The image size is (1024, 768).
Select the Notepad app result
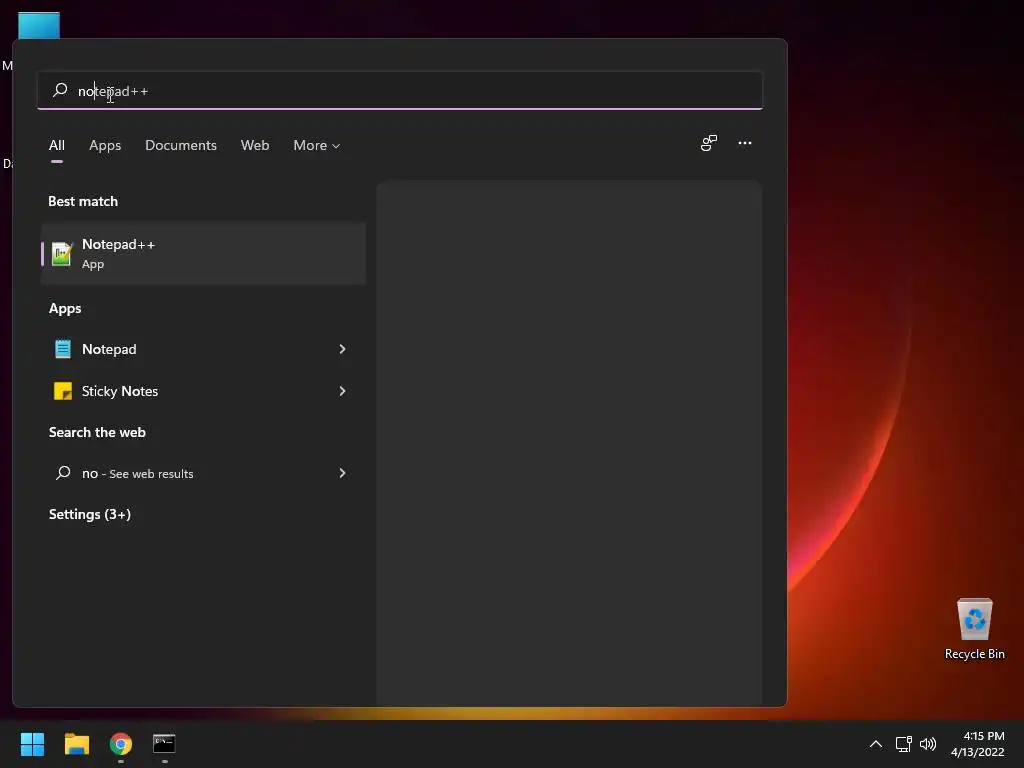[203, 349]
